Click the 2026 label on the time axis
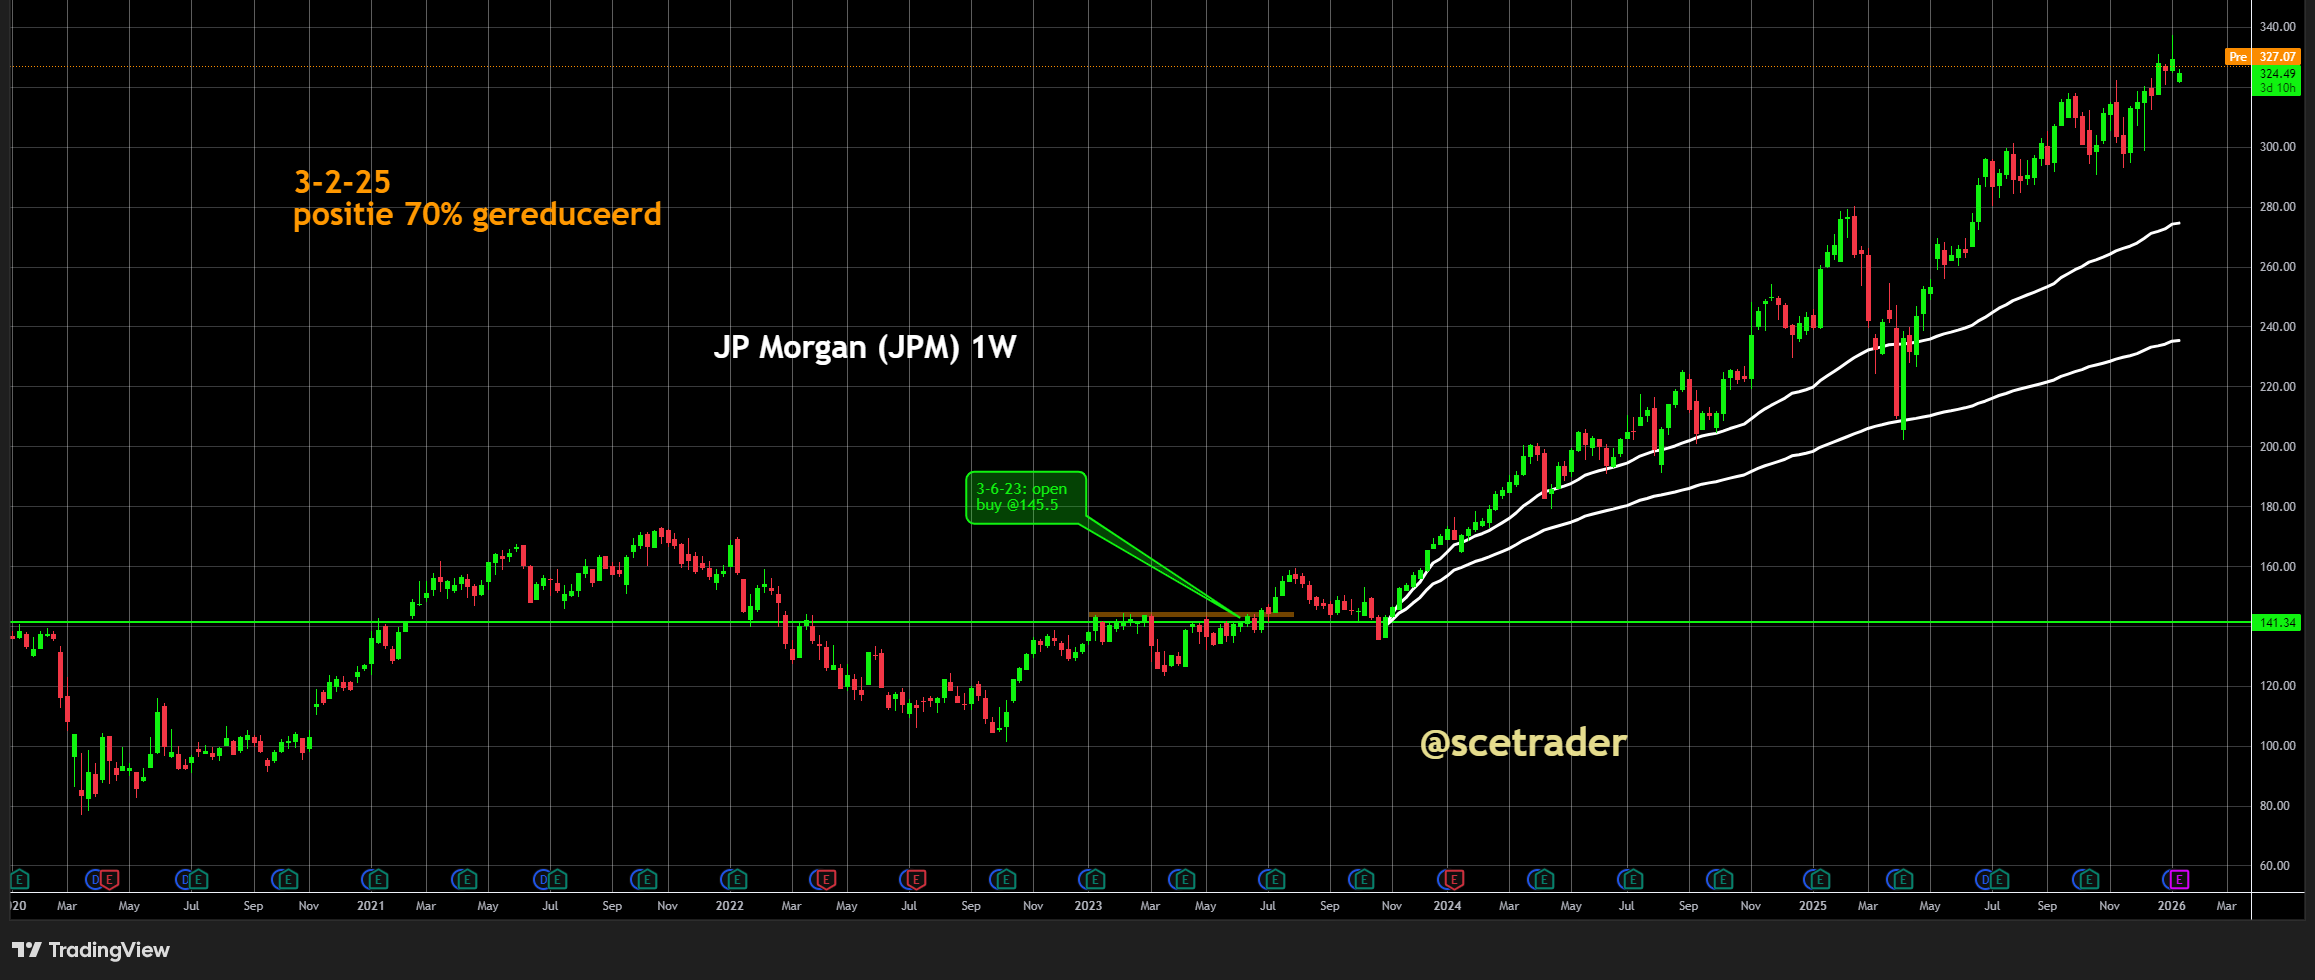Screen dimensions: 2315x980 2171,906
